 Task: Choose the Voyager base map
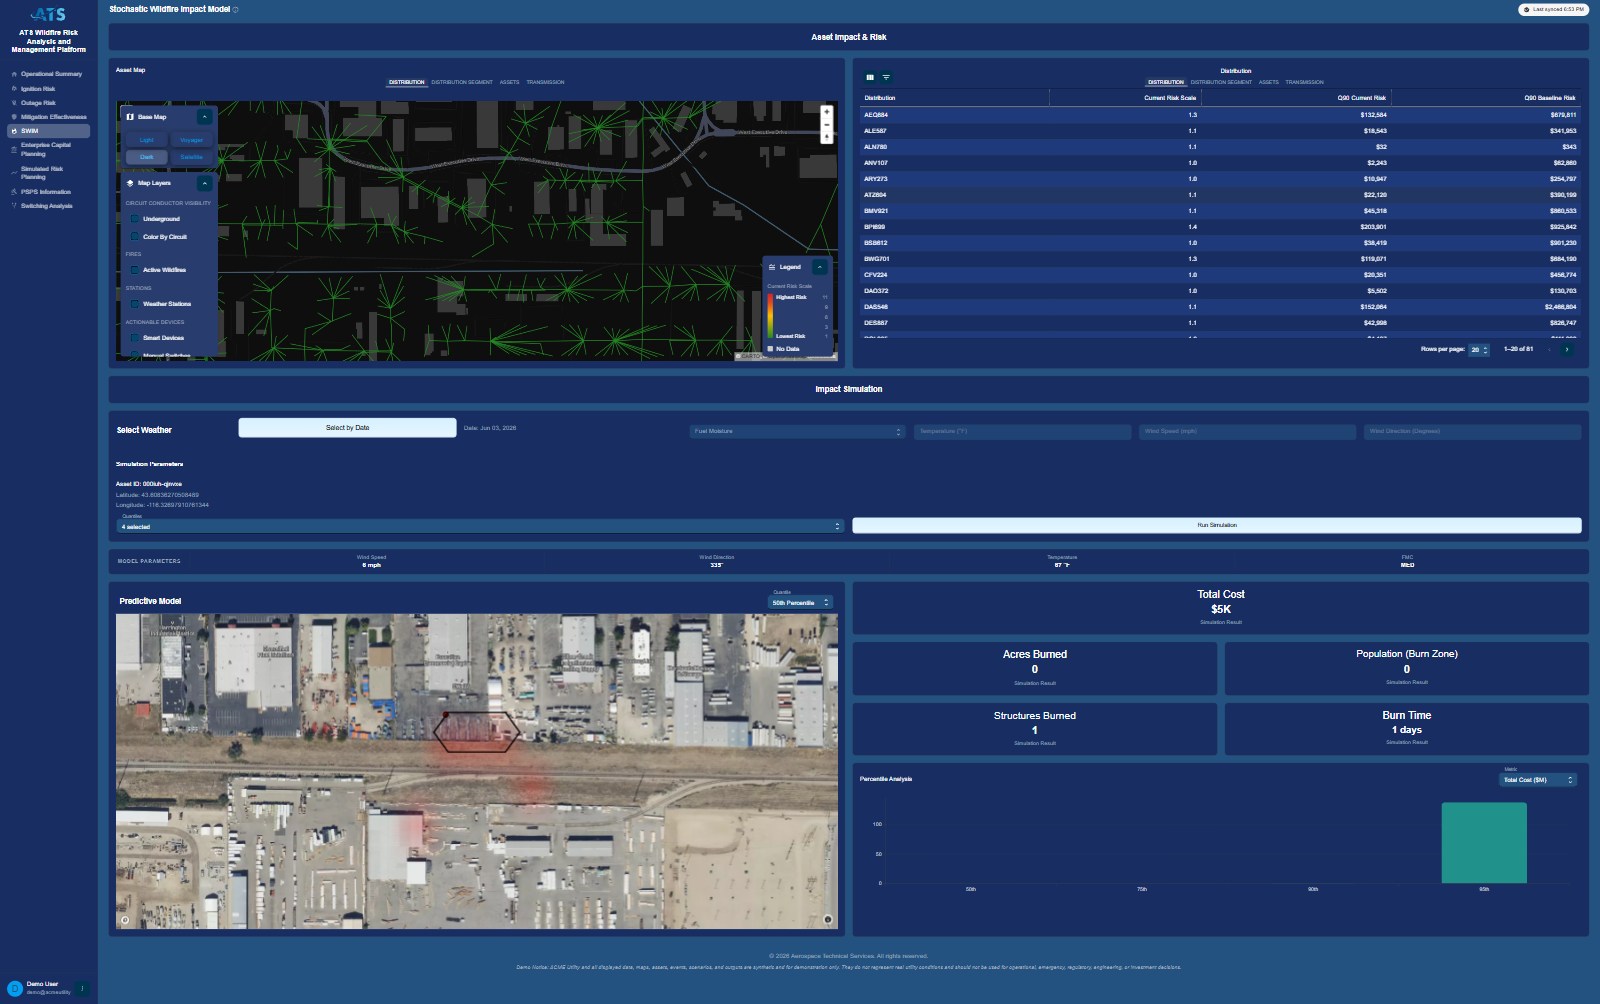click(191, 140)
